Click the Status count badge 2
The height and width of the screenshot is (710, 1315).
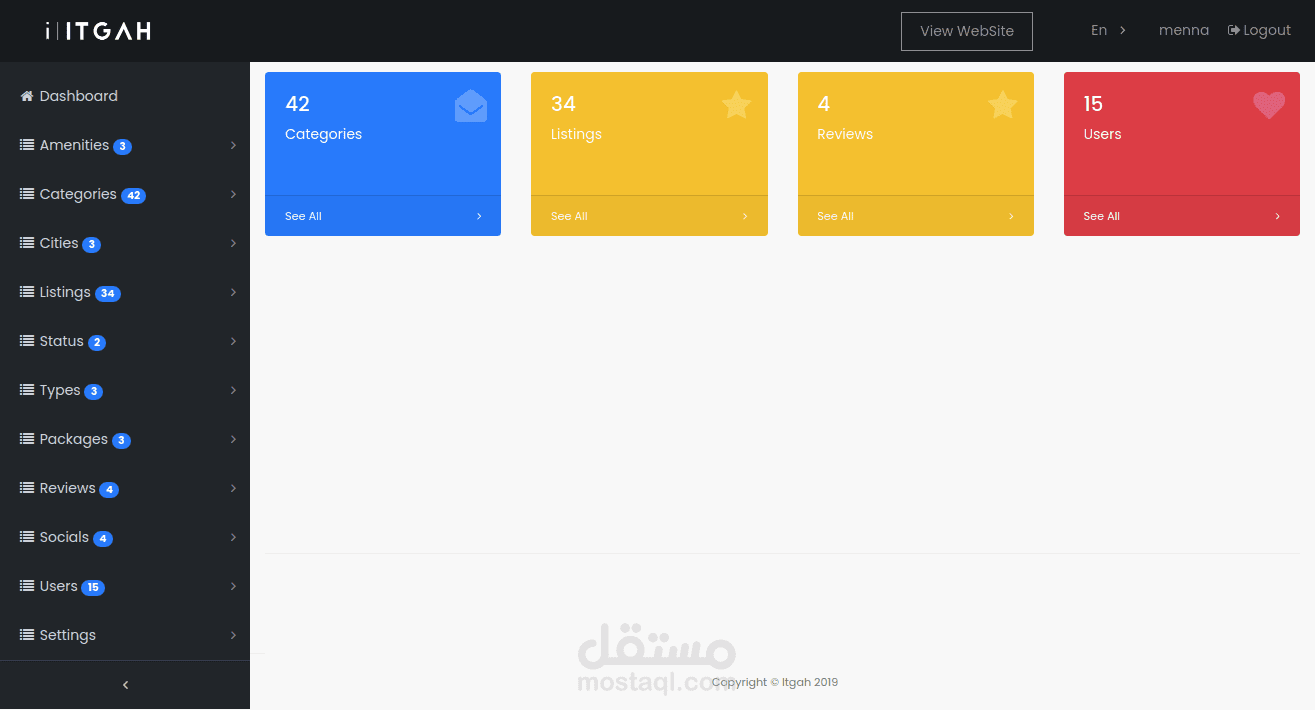pos(97,343)
